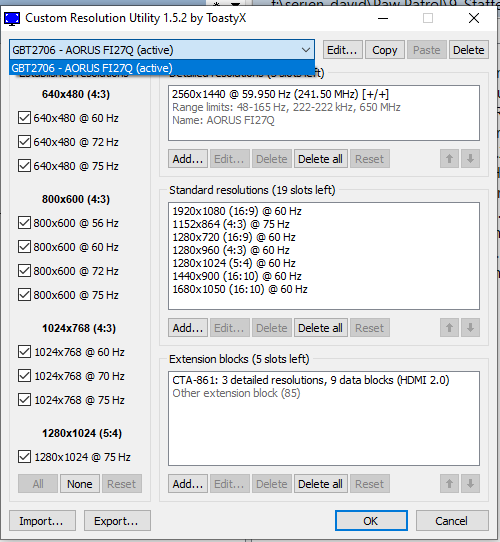Delete all standard resolutions

point(321,327)
